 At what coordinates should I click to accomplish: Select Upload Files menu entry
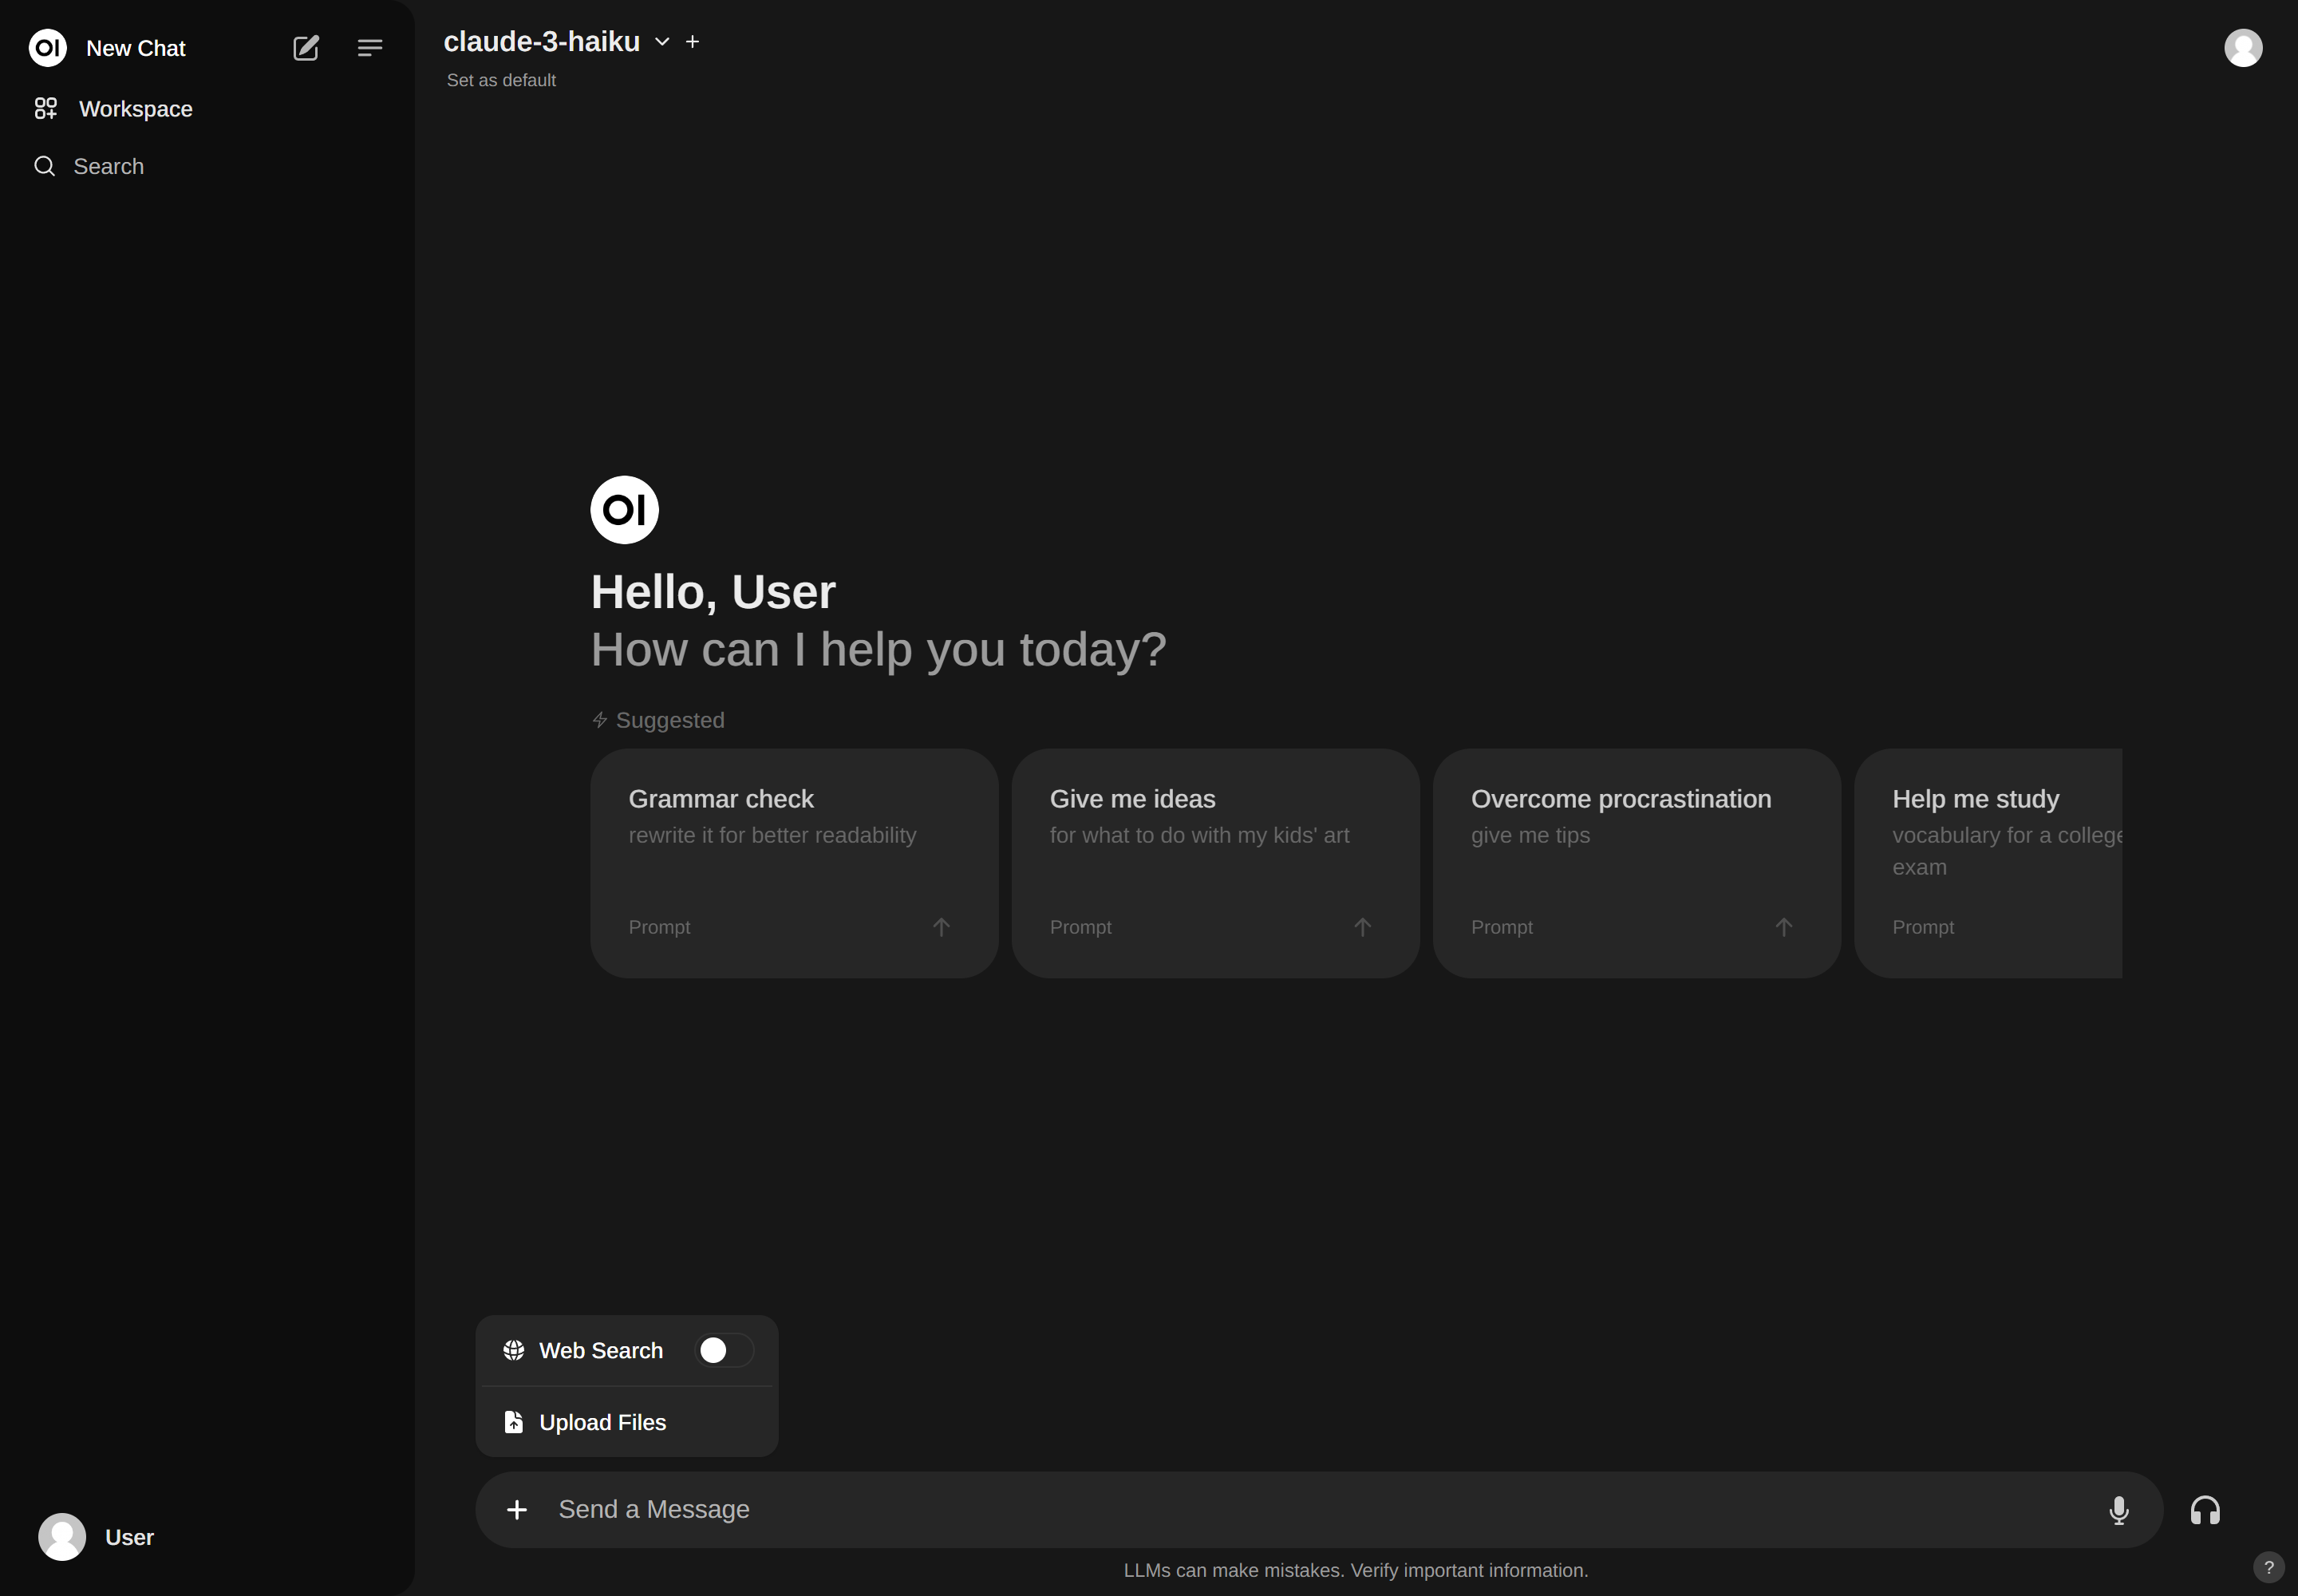(x=602, y=1422)
